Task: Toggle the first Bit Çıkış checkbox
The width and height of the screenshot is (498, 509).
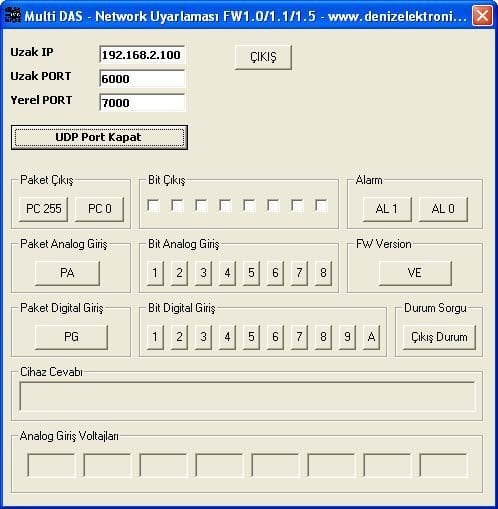Action: (x=153, y=206)
